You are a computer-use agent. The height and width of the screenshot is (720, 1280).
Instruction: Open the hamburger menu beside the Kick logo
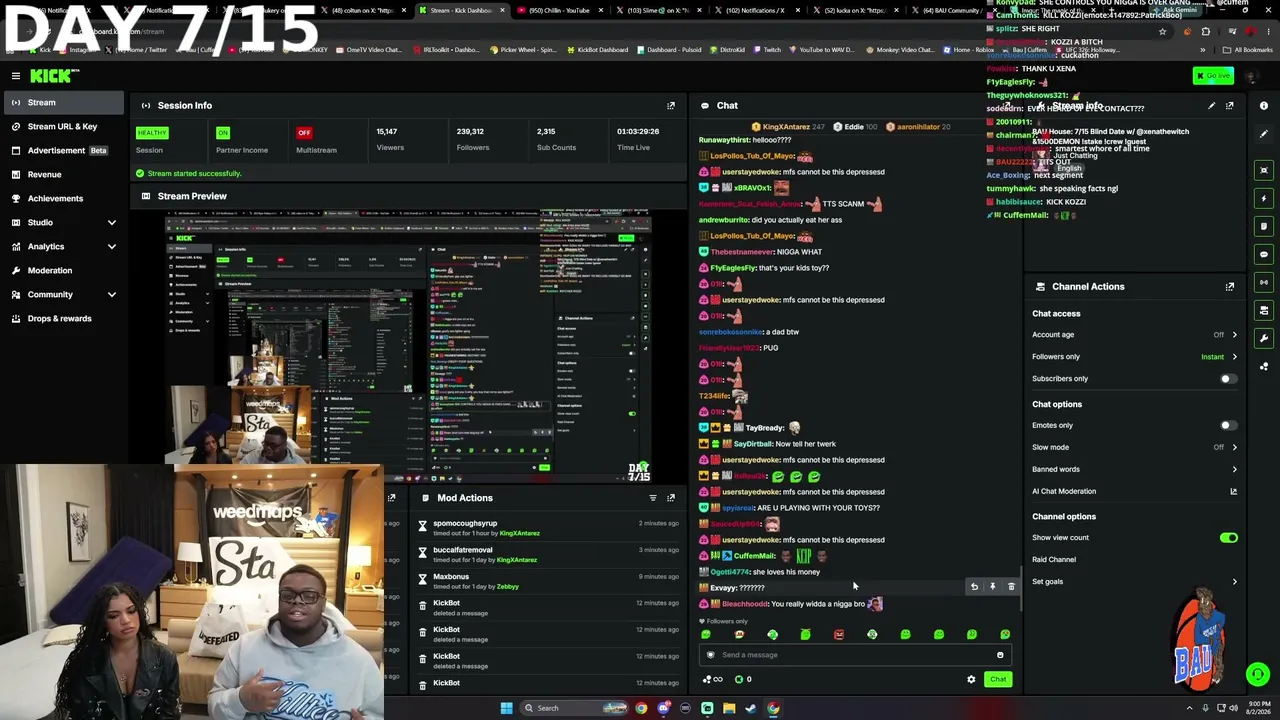coord(16,75)
